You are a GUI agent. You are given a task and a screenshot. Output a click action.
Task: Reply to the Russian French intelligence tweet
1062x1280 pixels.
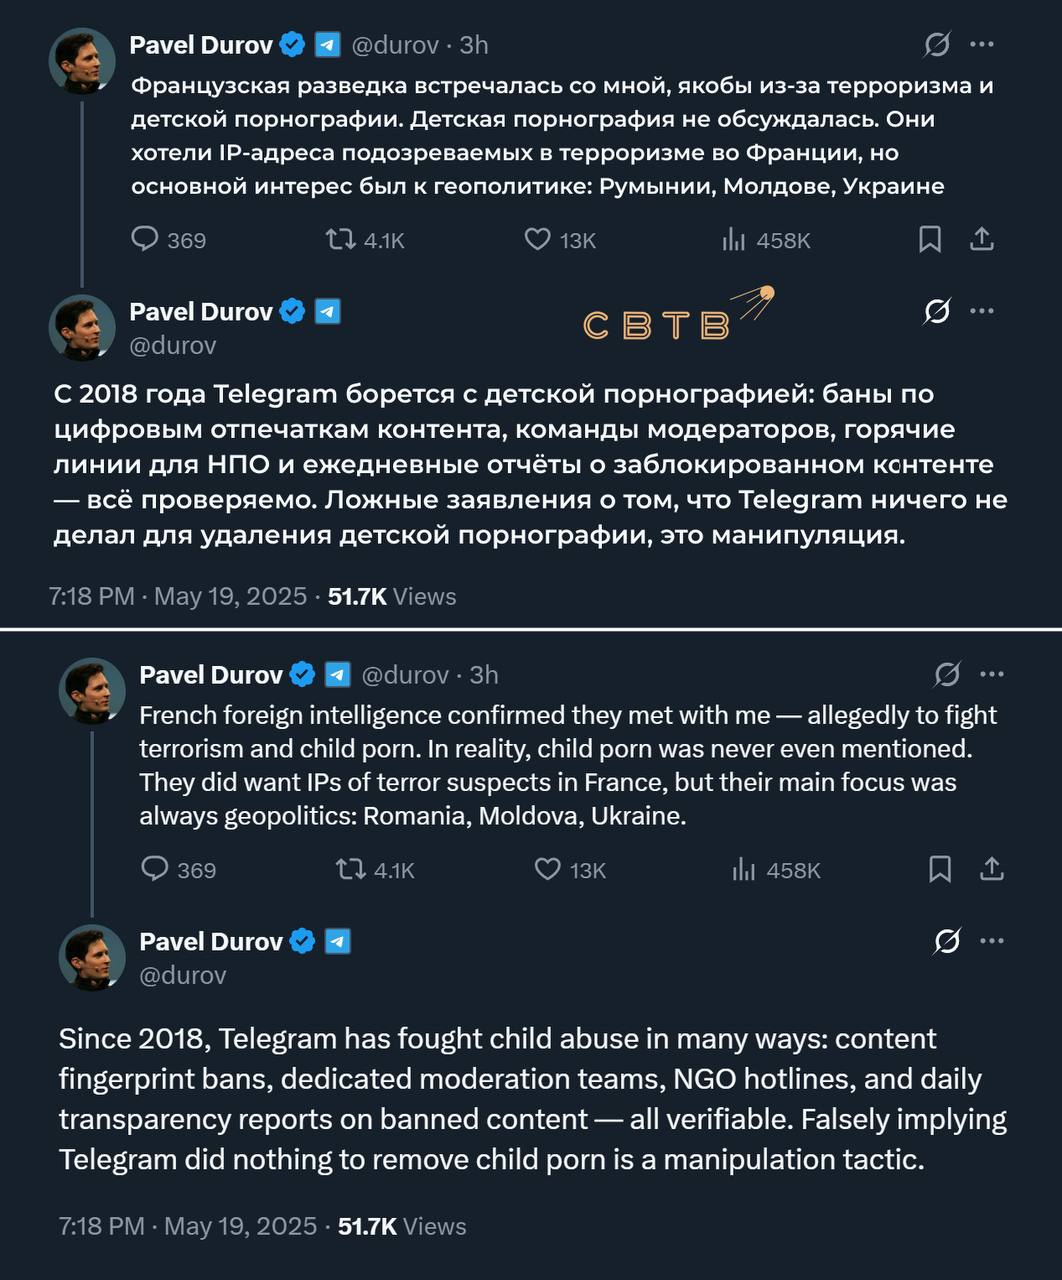(x=146, y=240)
